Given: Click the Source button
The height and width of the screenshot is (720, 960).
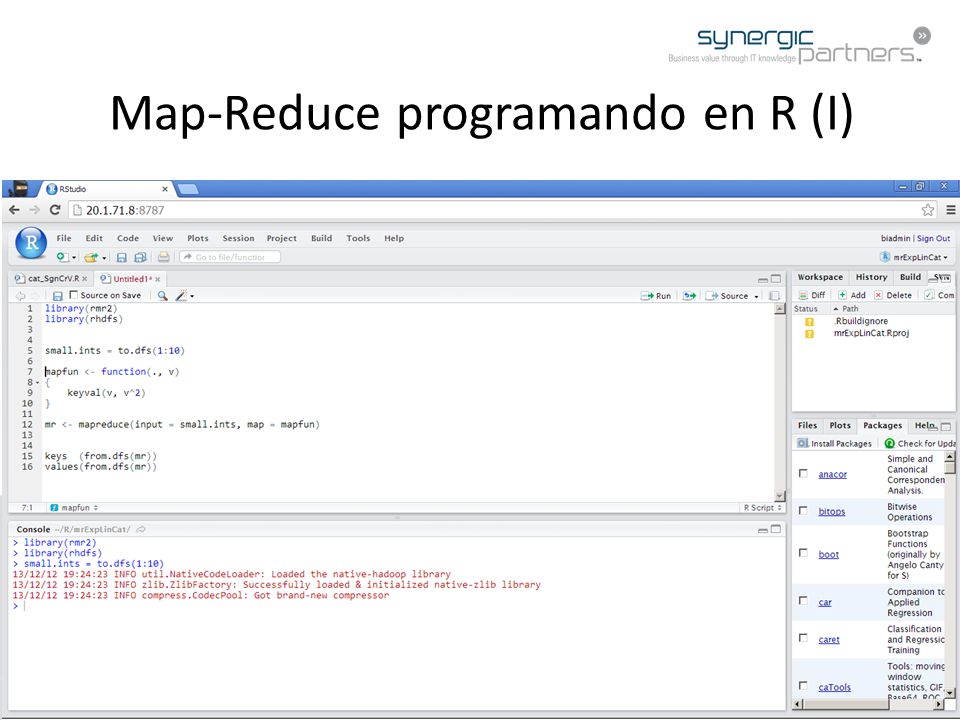Looking at the screenshot, I should pos(727,296).
